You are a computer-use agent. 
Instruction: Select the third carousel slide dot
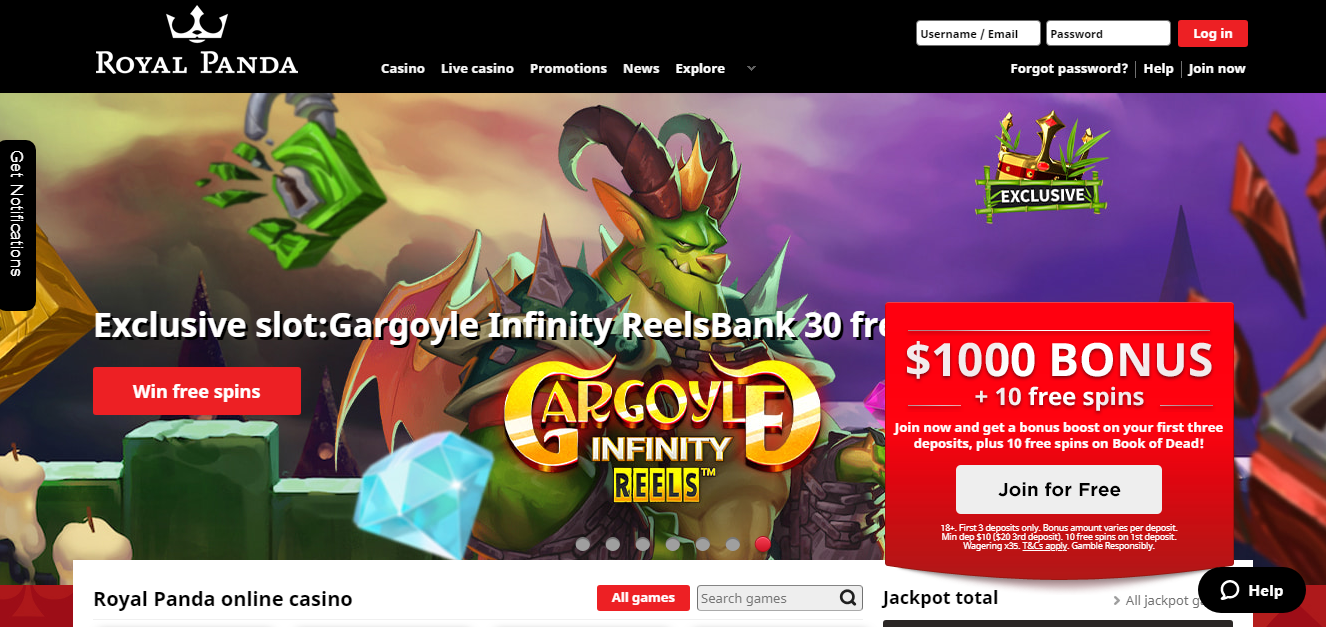pos(643,544)
